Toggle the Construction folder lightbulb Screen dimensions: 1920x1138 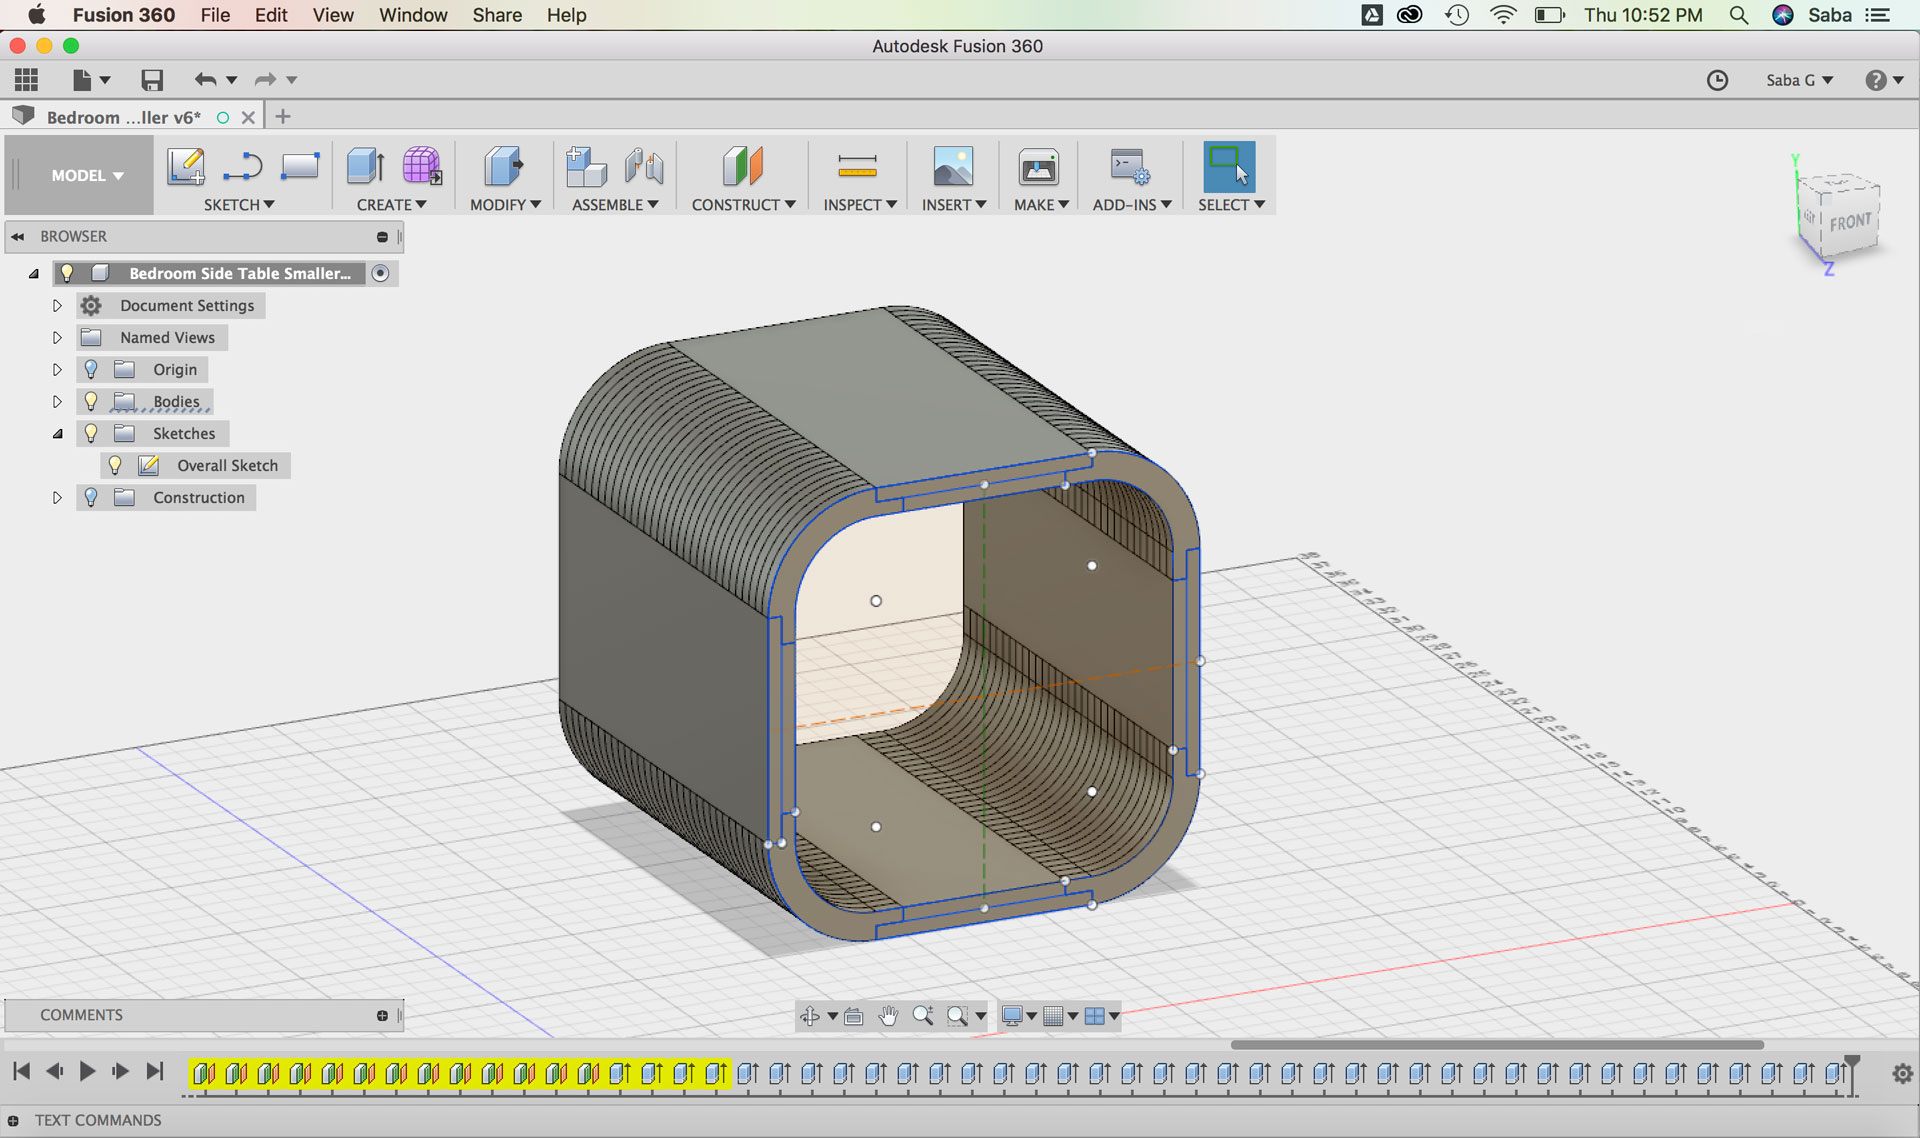click(x=91, y=497)
